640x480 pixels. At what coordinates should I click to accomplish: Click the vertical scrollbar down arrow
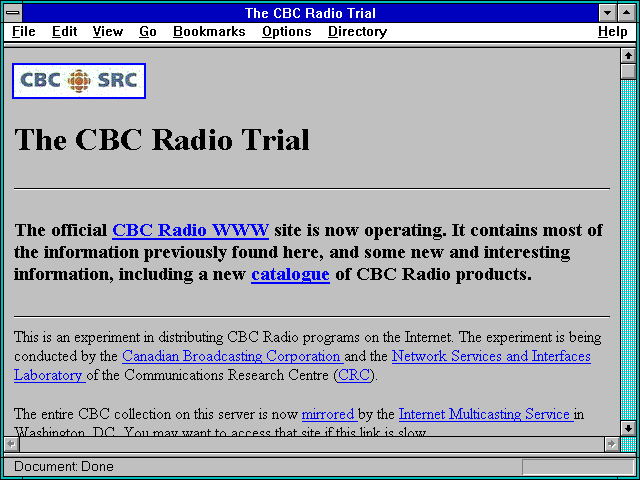point(628,428)
